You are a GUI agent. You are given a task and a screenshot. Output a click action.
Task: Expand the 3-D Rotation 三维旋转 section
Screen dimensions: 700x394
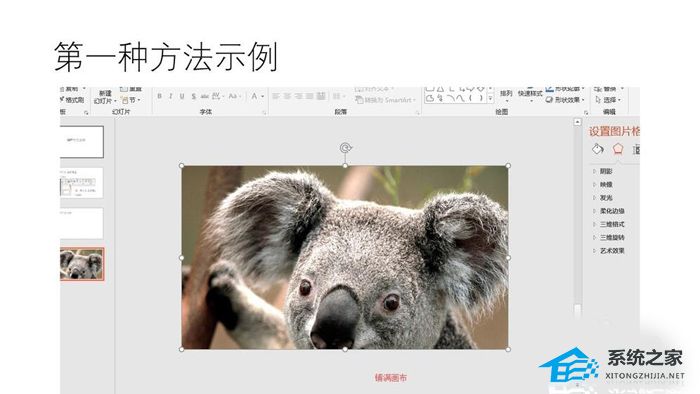608,237
